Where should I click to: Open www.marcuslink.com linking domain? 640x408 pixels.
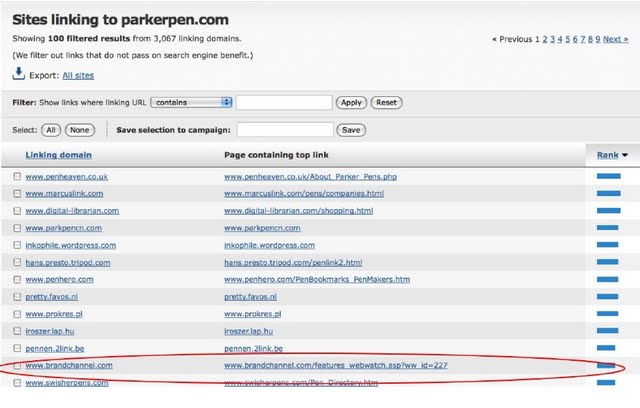click(64, 194)
